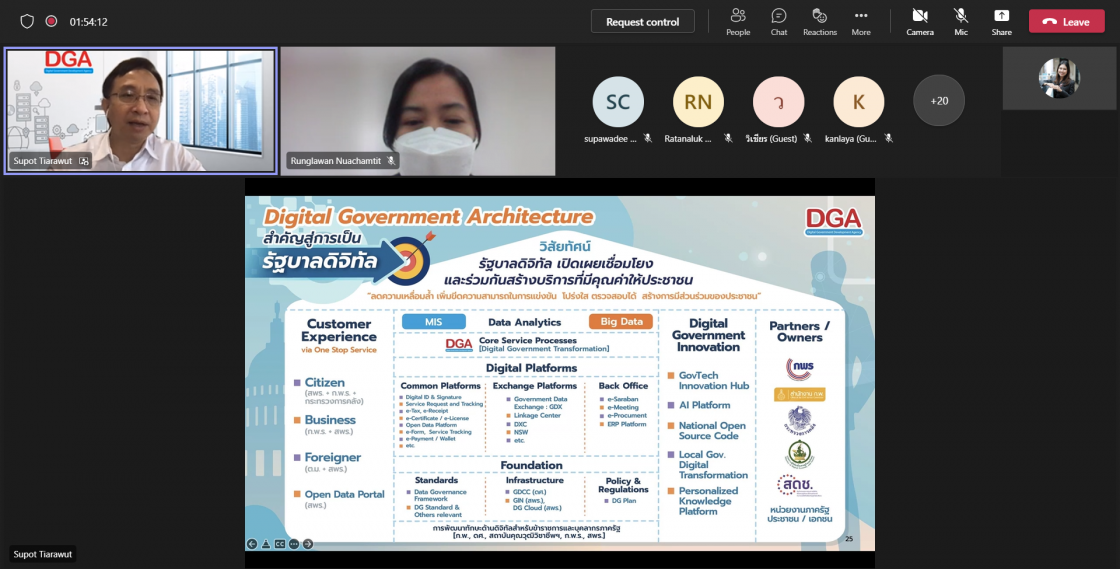The image size is (1120, 569).
Task: Click the muted mic icon beside Ratanaluk
Action: coord(728,139)
